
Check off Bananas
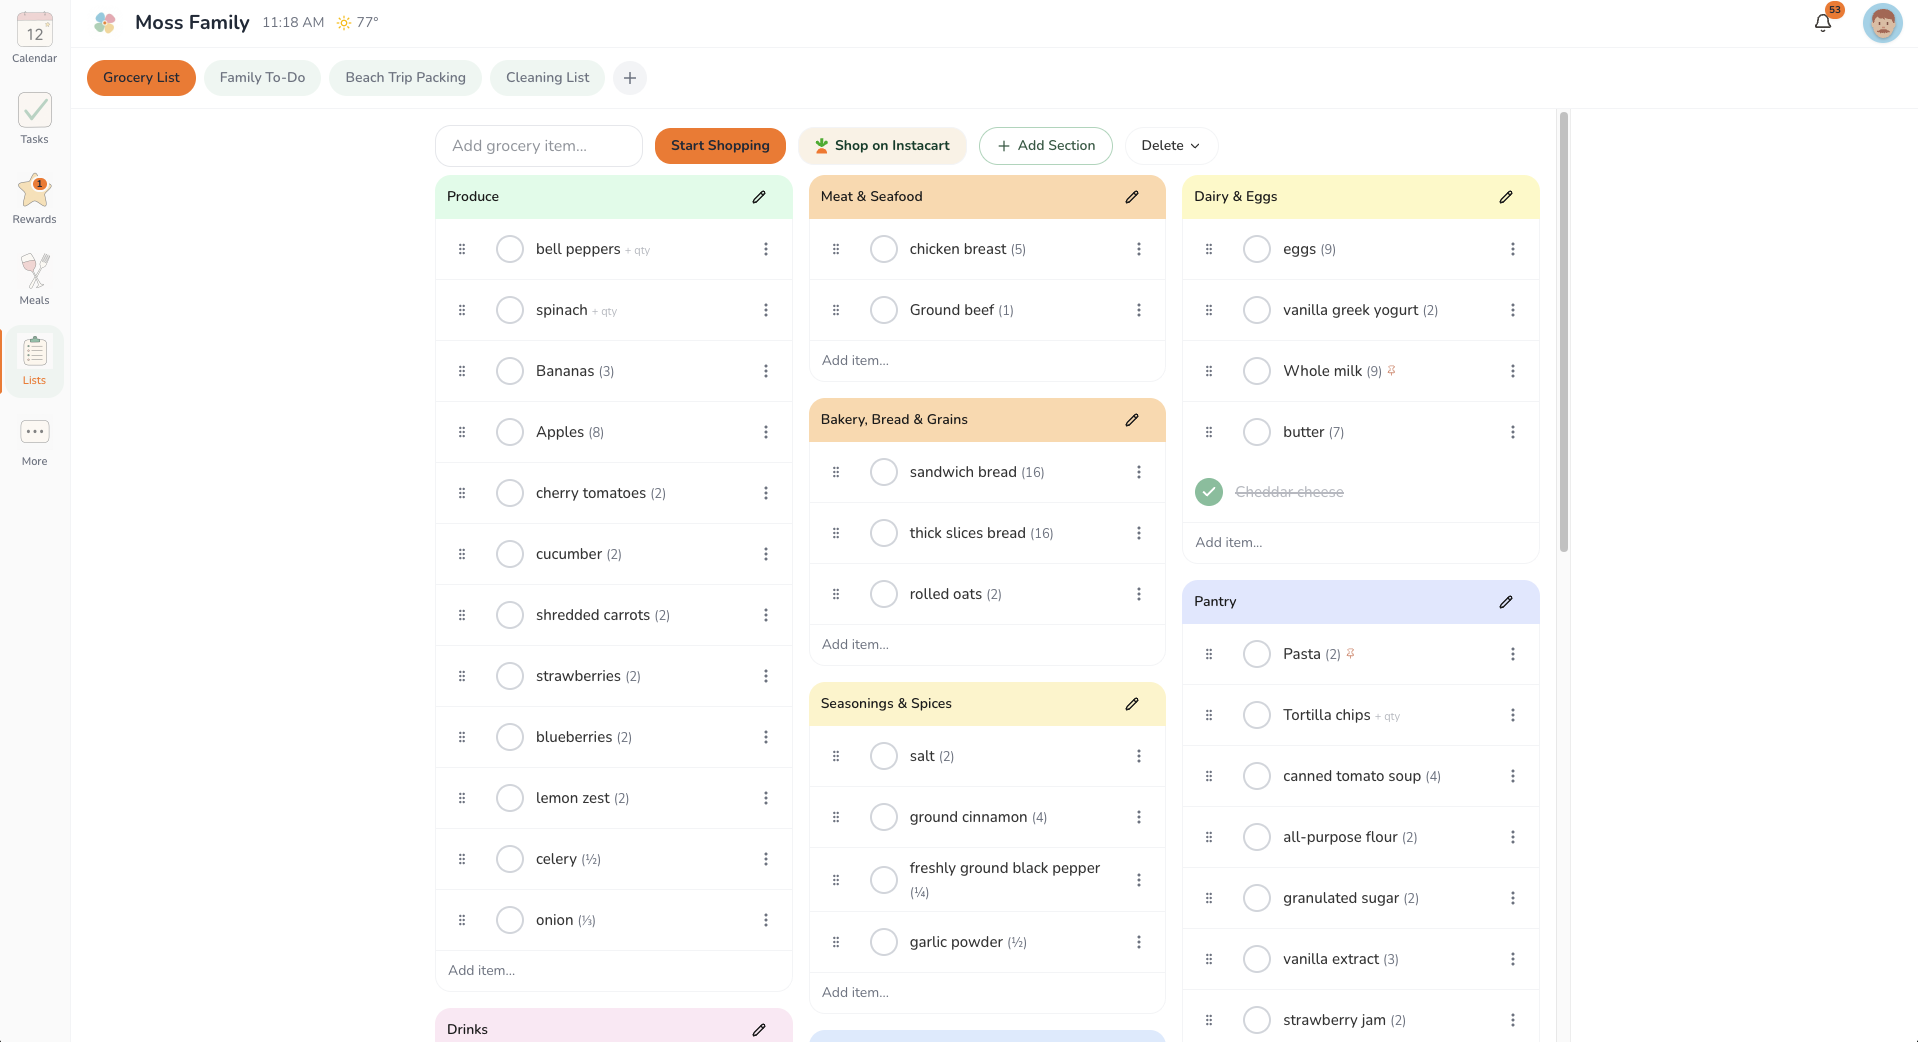[510, 371]
